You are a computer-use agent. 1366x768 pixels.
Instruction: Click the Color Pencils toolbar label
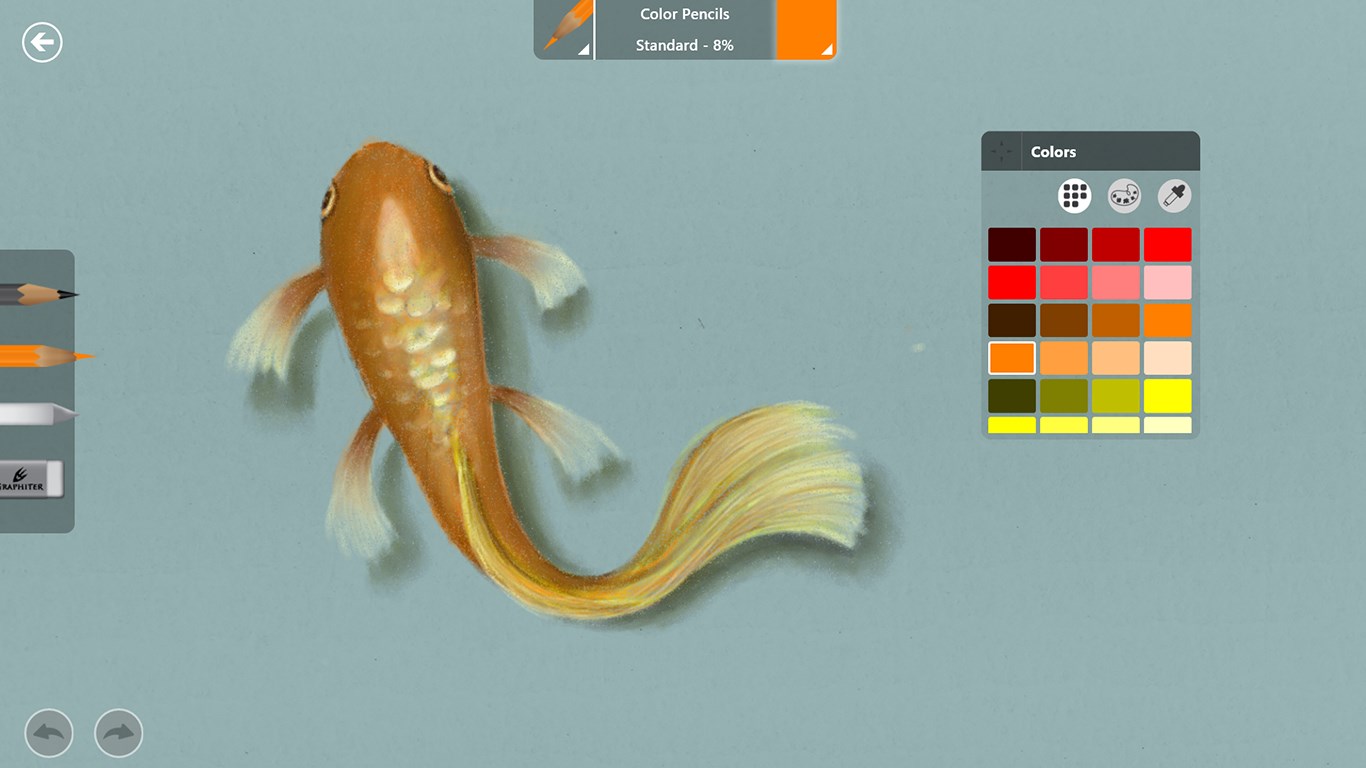(686, 14)
